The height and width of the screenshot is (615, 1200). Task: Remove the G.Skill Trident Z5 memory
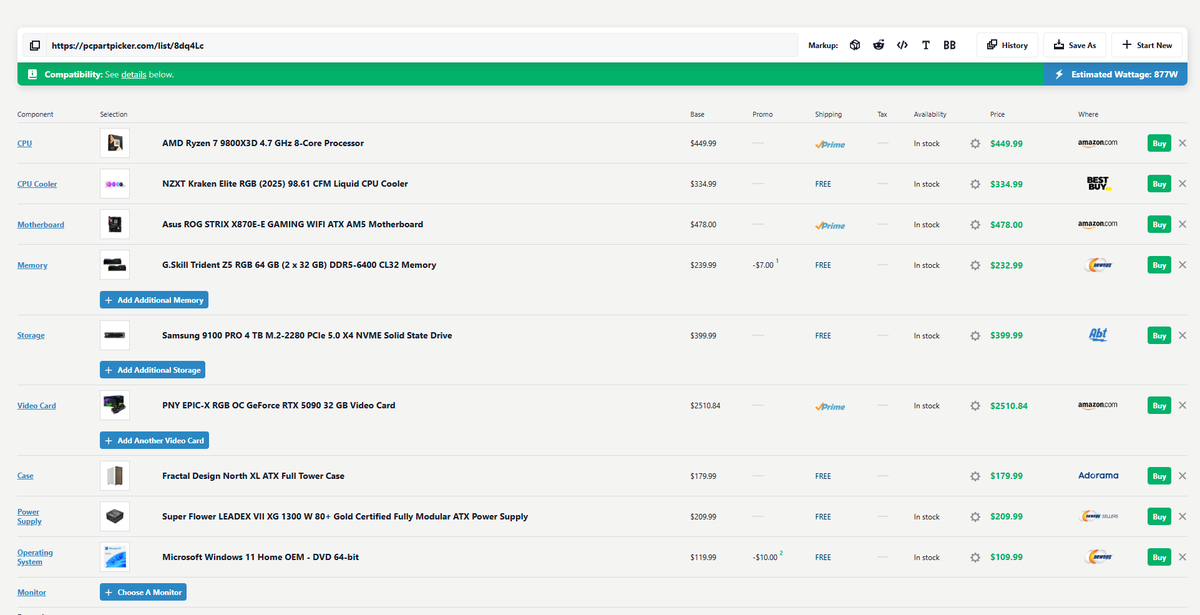coord(1183,265)
